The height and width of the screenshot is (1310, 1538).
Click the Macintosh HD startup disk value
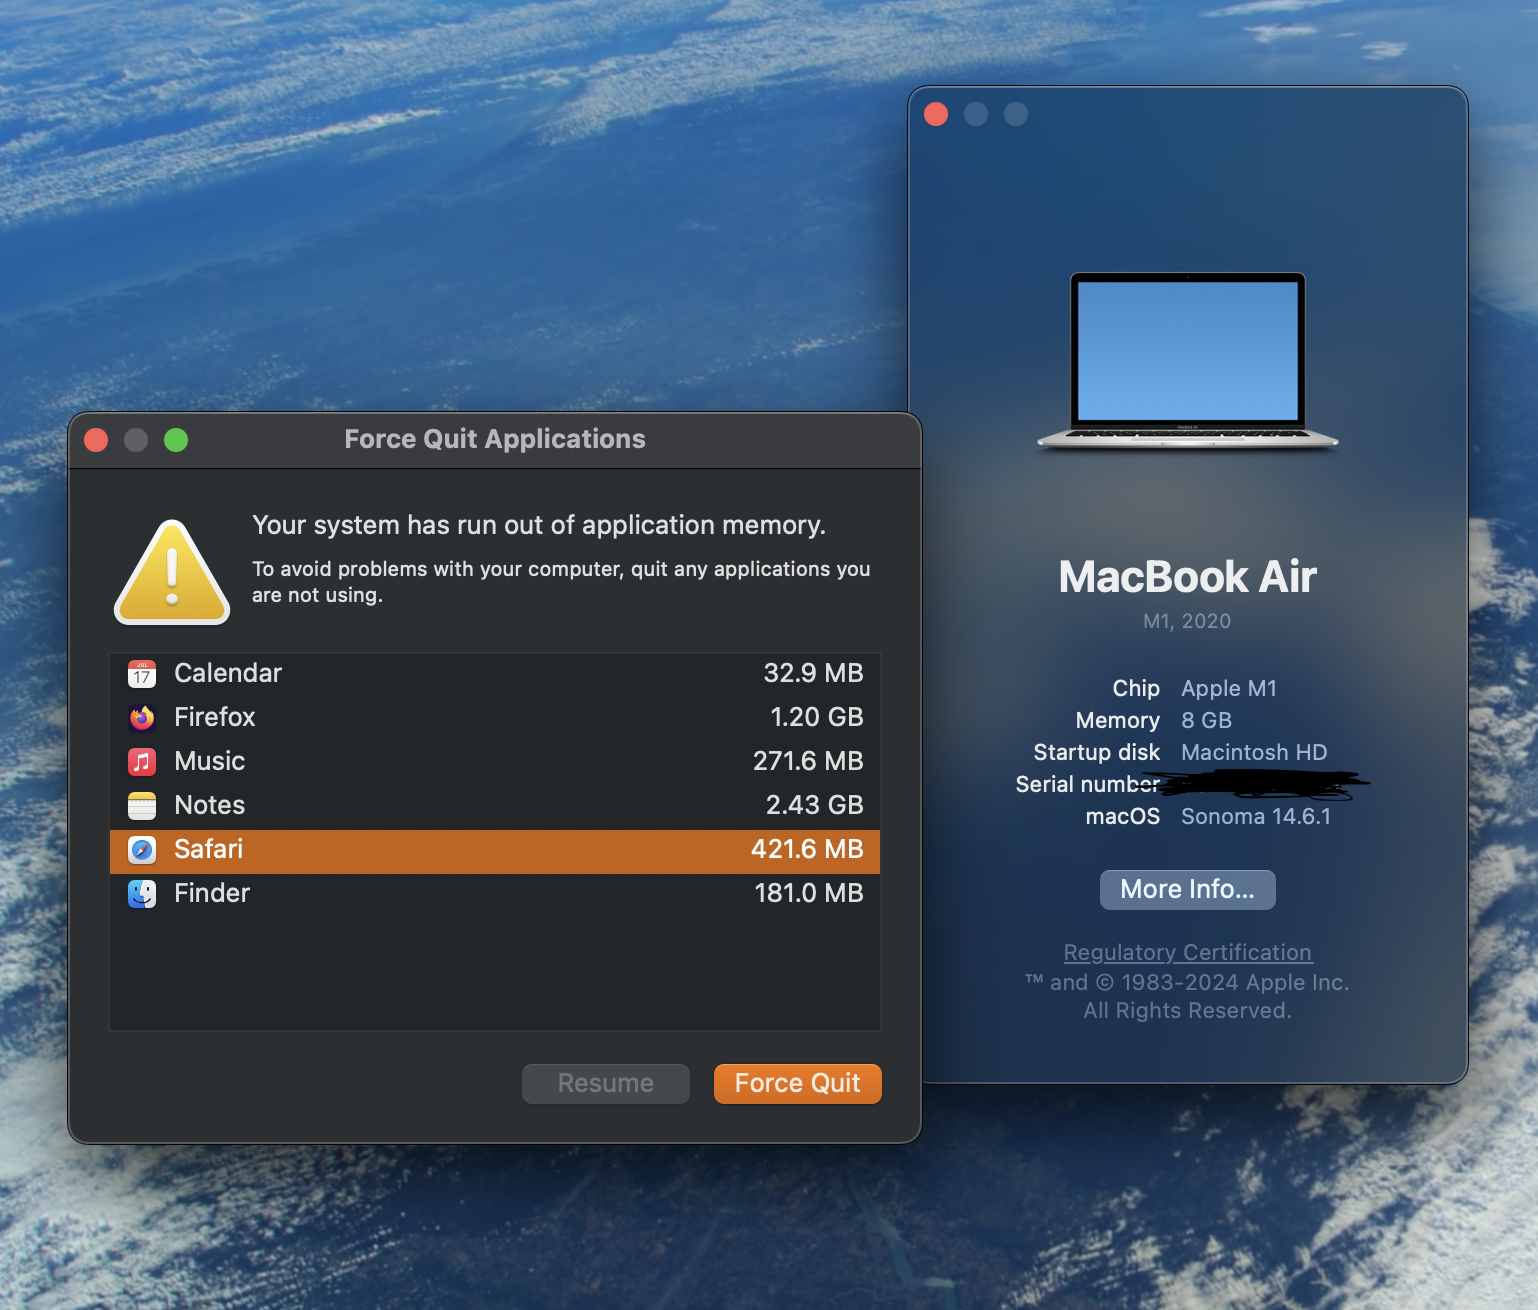pyautogui.click(x=1254, y=753)
